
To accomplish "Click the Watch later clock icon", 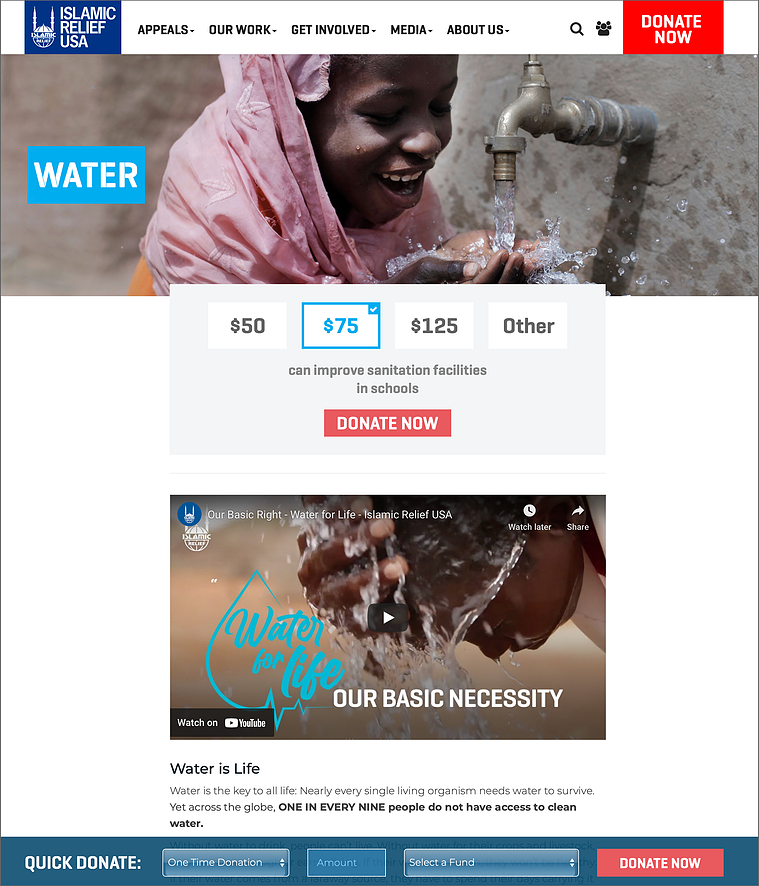I will (529, 511).
